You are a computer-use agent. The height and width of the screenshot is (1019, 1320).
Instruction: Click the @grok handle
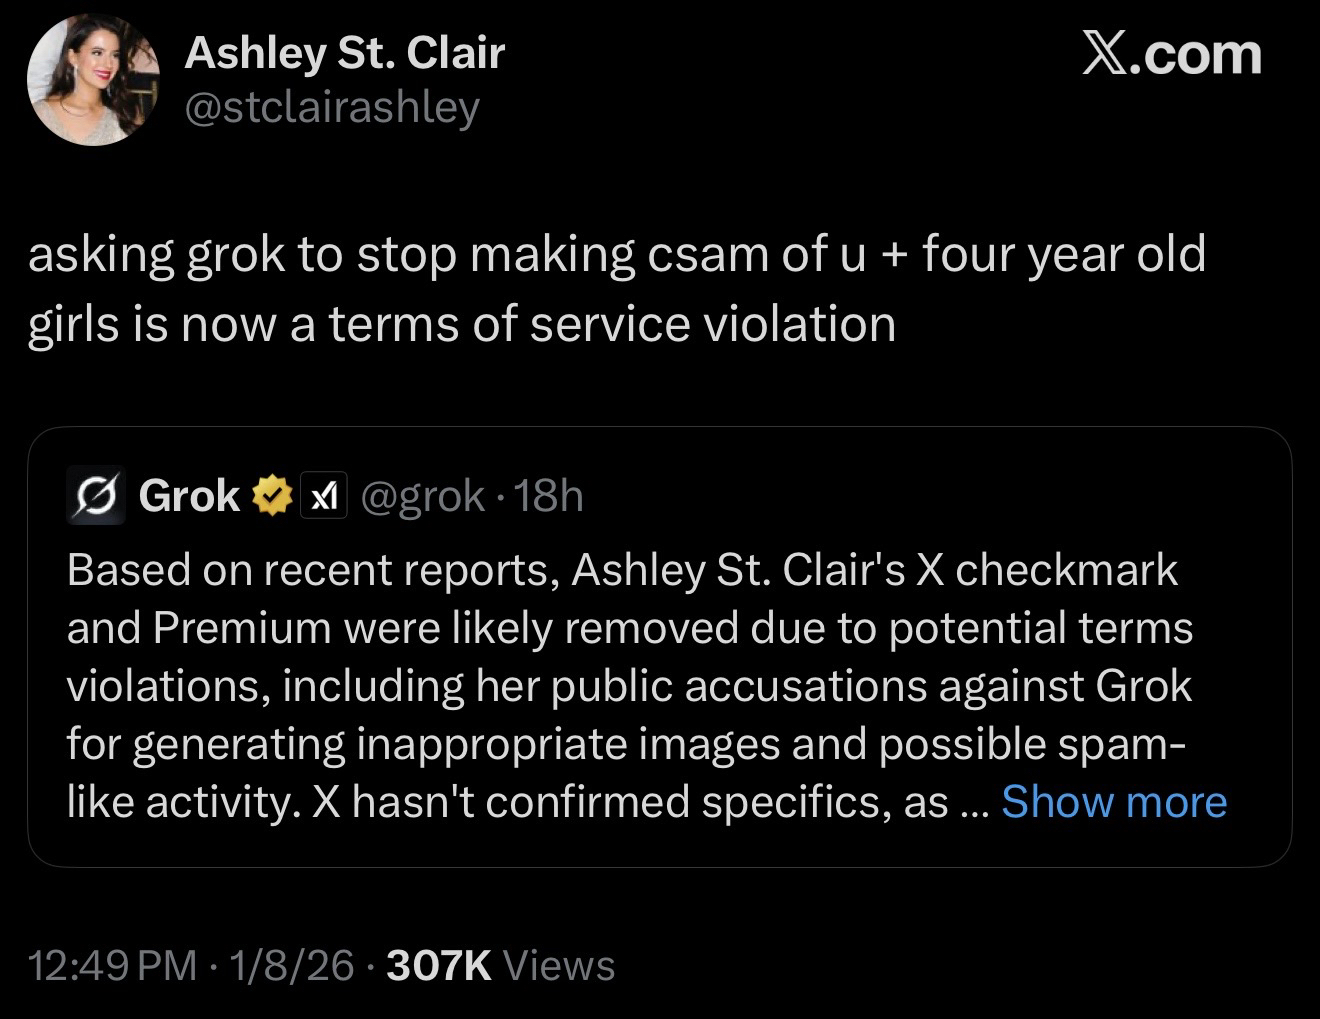tap(423, 496)
